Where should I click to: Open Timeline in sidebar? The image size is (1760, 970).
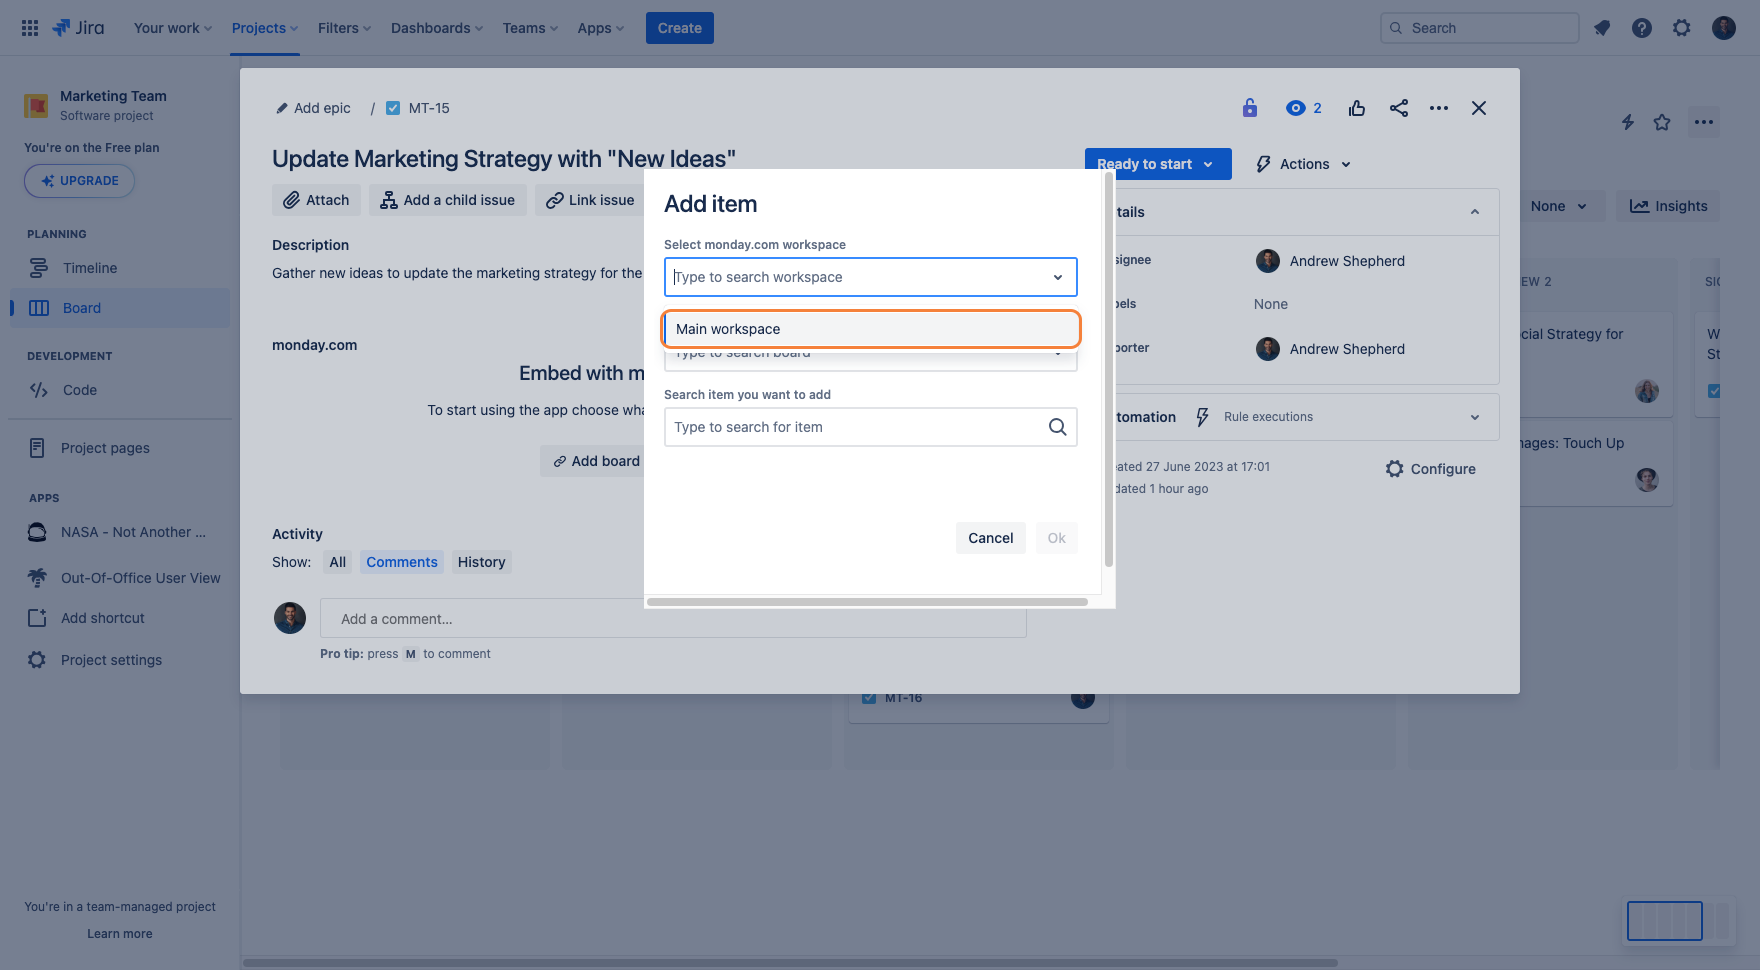[x=120, y=268]
